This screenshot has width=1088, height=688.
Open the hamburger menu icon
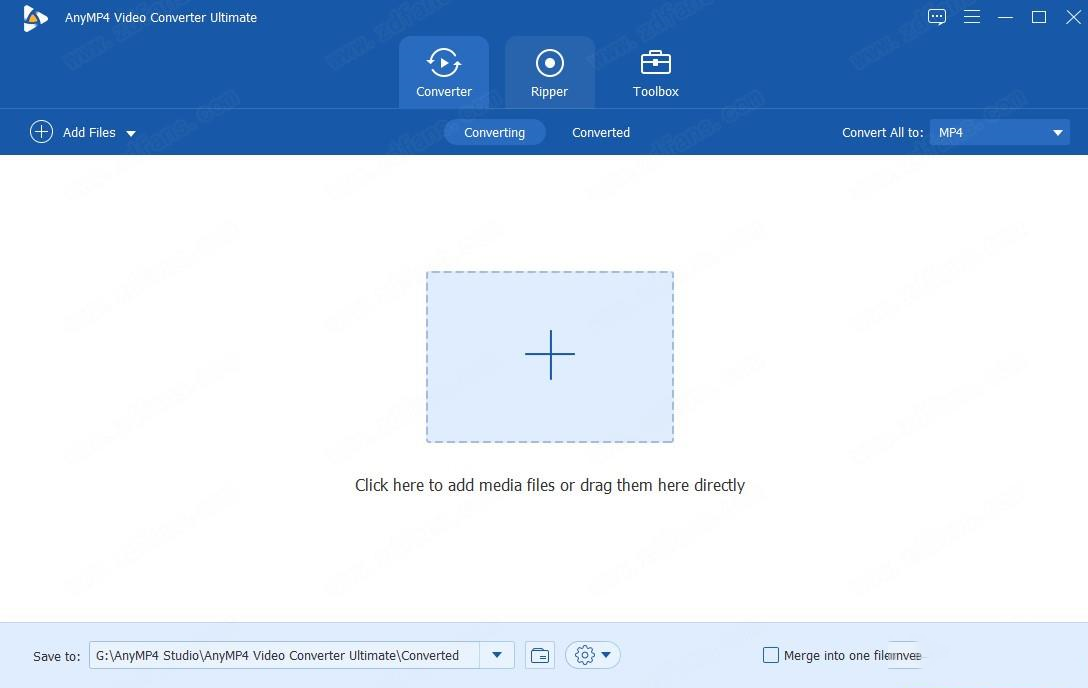click(x=971, y=17)
